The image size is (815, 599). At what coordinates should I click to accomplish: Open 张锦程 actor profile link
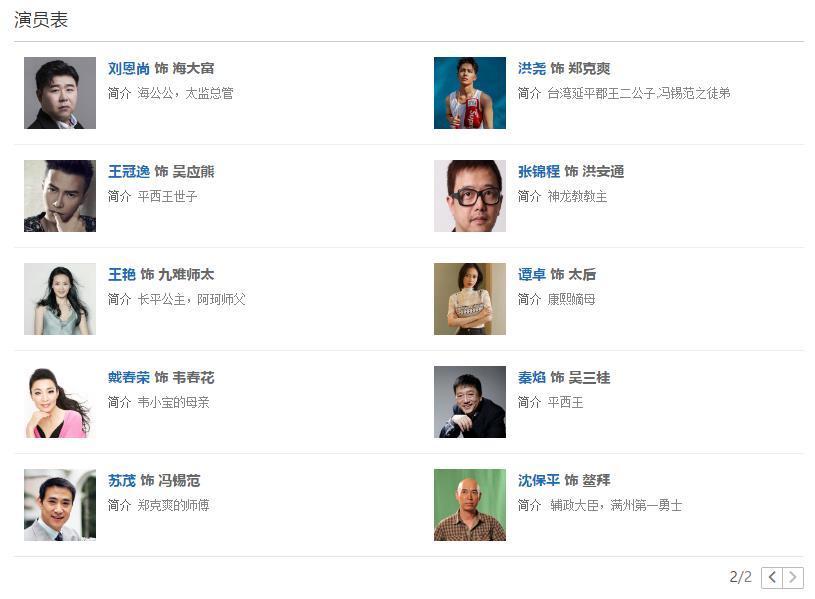(x=539, y=172)
